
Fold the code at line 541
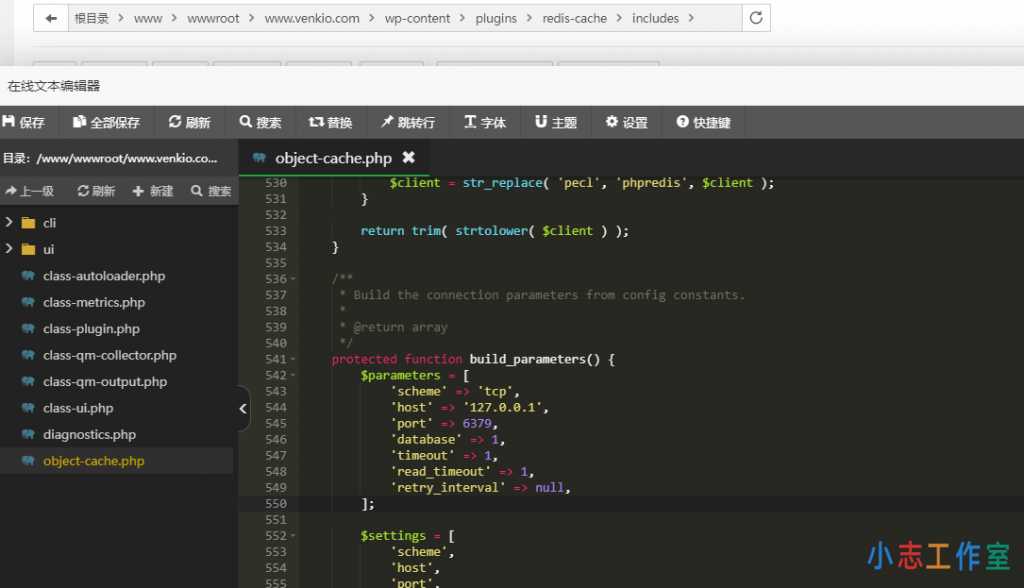(x=293, y=359)
